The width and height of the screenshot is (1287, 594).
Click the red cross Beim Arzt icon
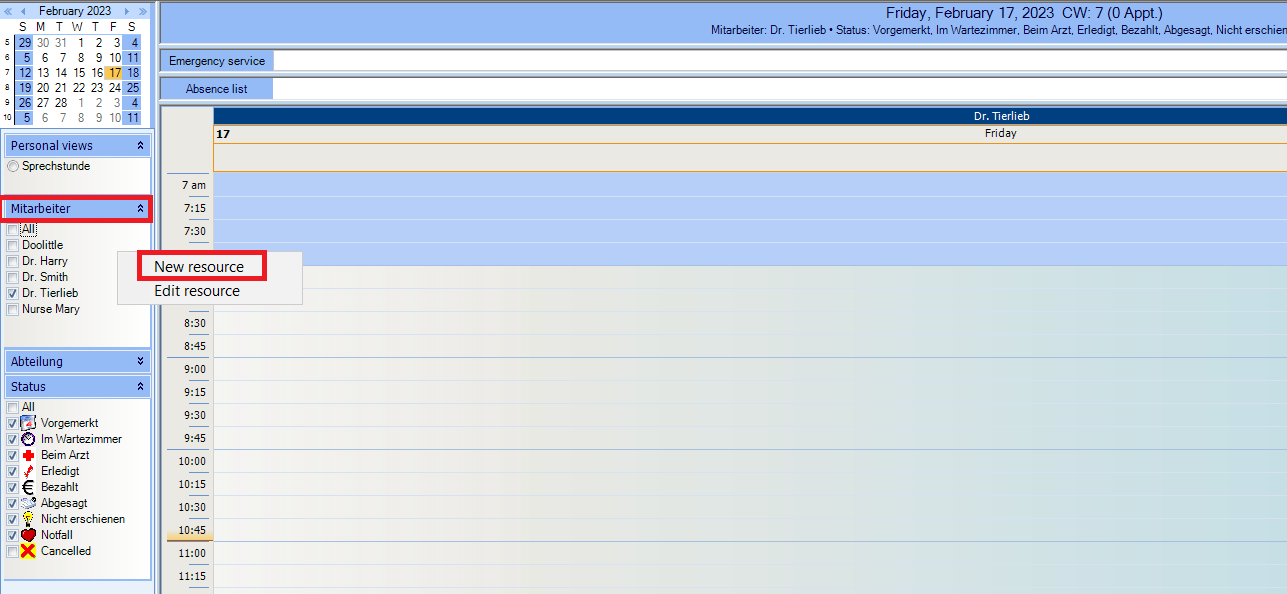point(28,455)
